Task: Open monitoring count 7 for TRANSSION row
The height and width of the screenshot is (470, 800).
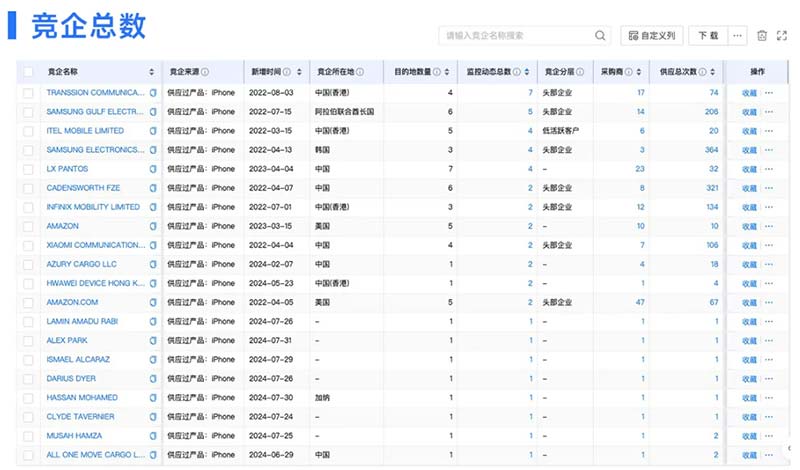Action: pos(530,93)
